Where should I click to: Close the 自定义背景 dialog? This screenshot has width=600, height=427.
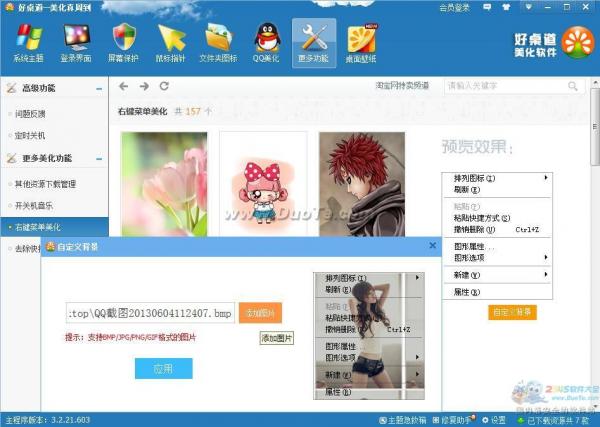[433, 246]
